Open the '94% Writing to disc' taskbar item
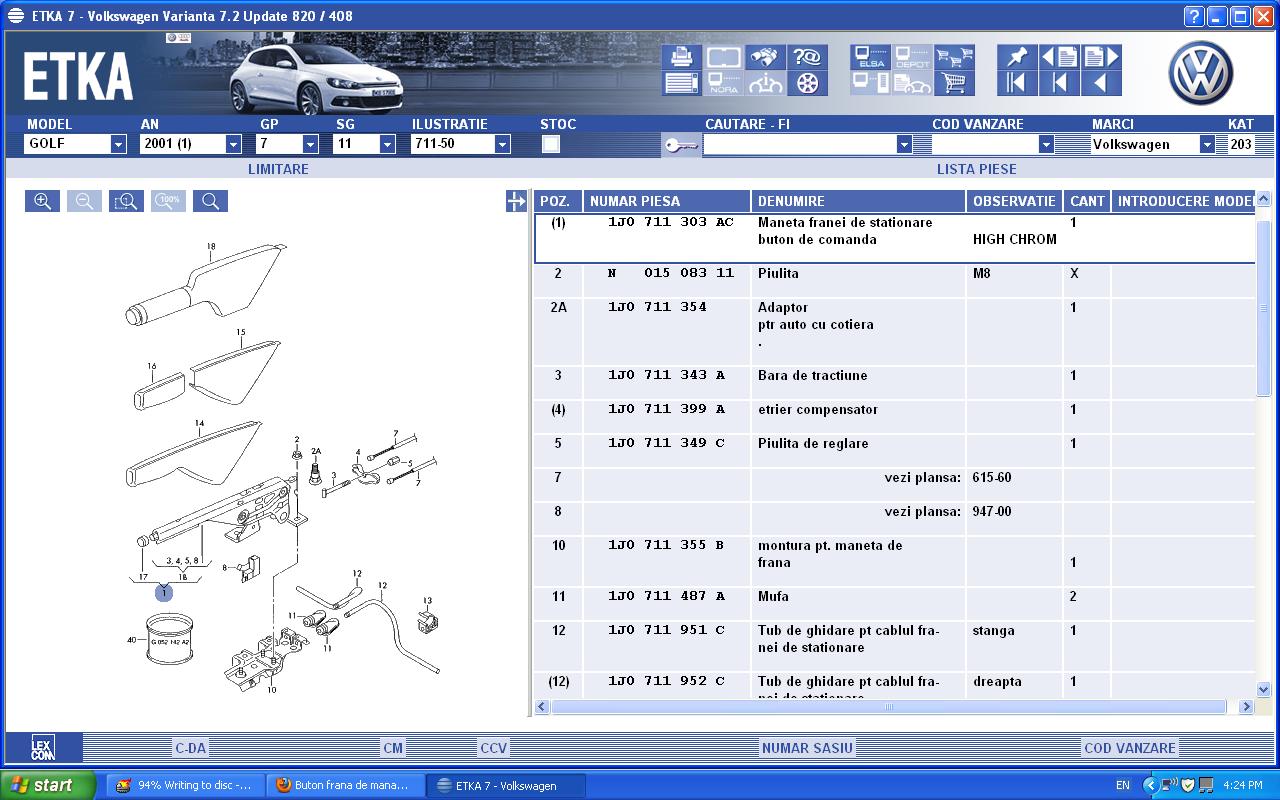This screenshot has height=800, width=1280. coord(186,785)
